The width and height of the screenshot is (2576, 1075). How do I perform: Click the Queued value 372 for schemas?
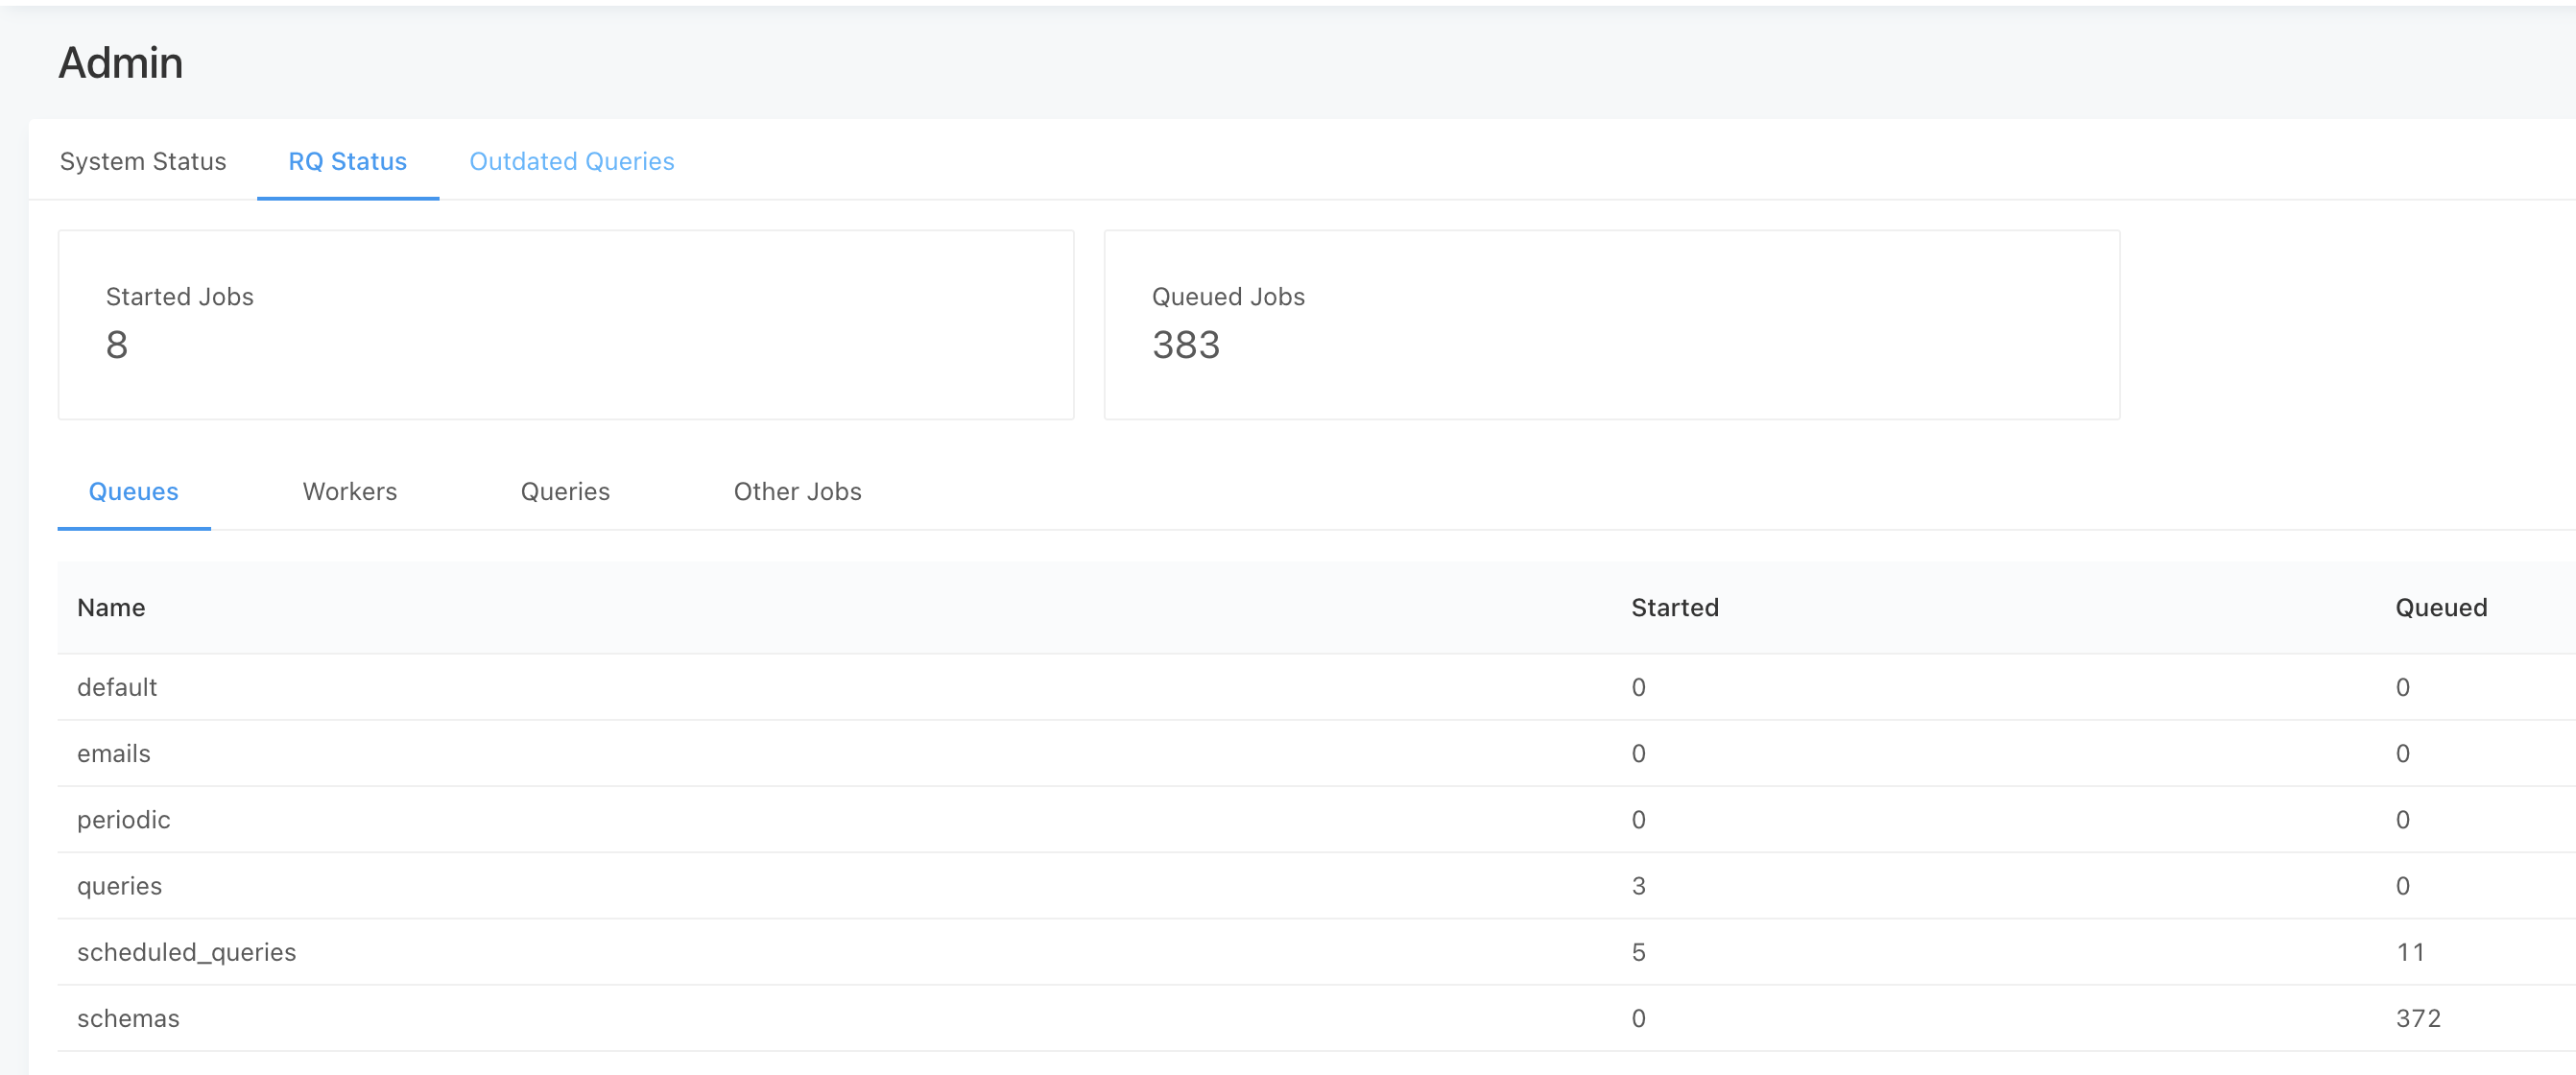[x=2418, y=1018]
